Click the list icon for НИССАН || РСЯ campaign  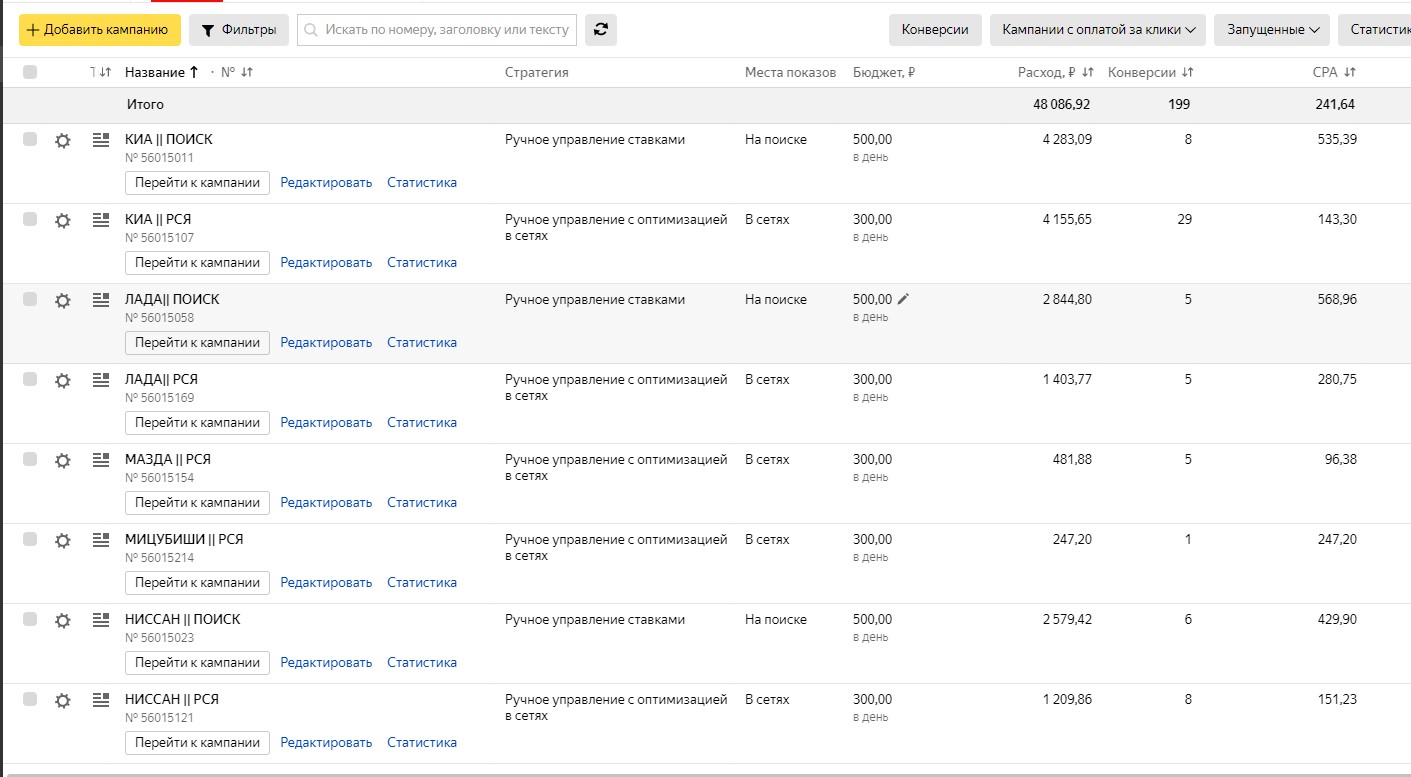pyautogui.click(x=100, y=700)
